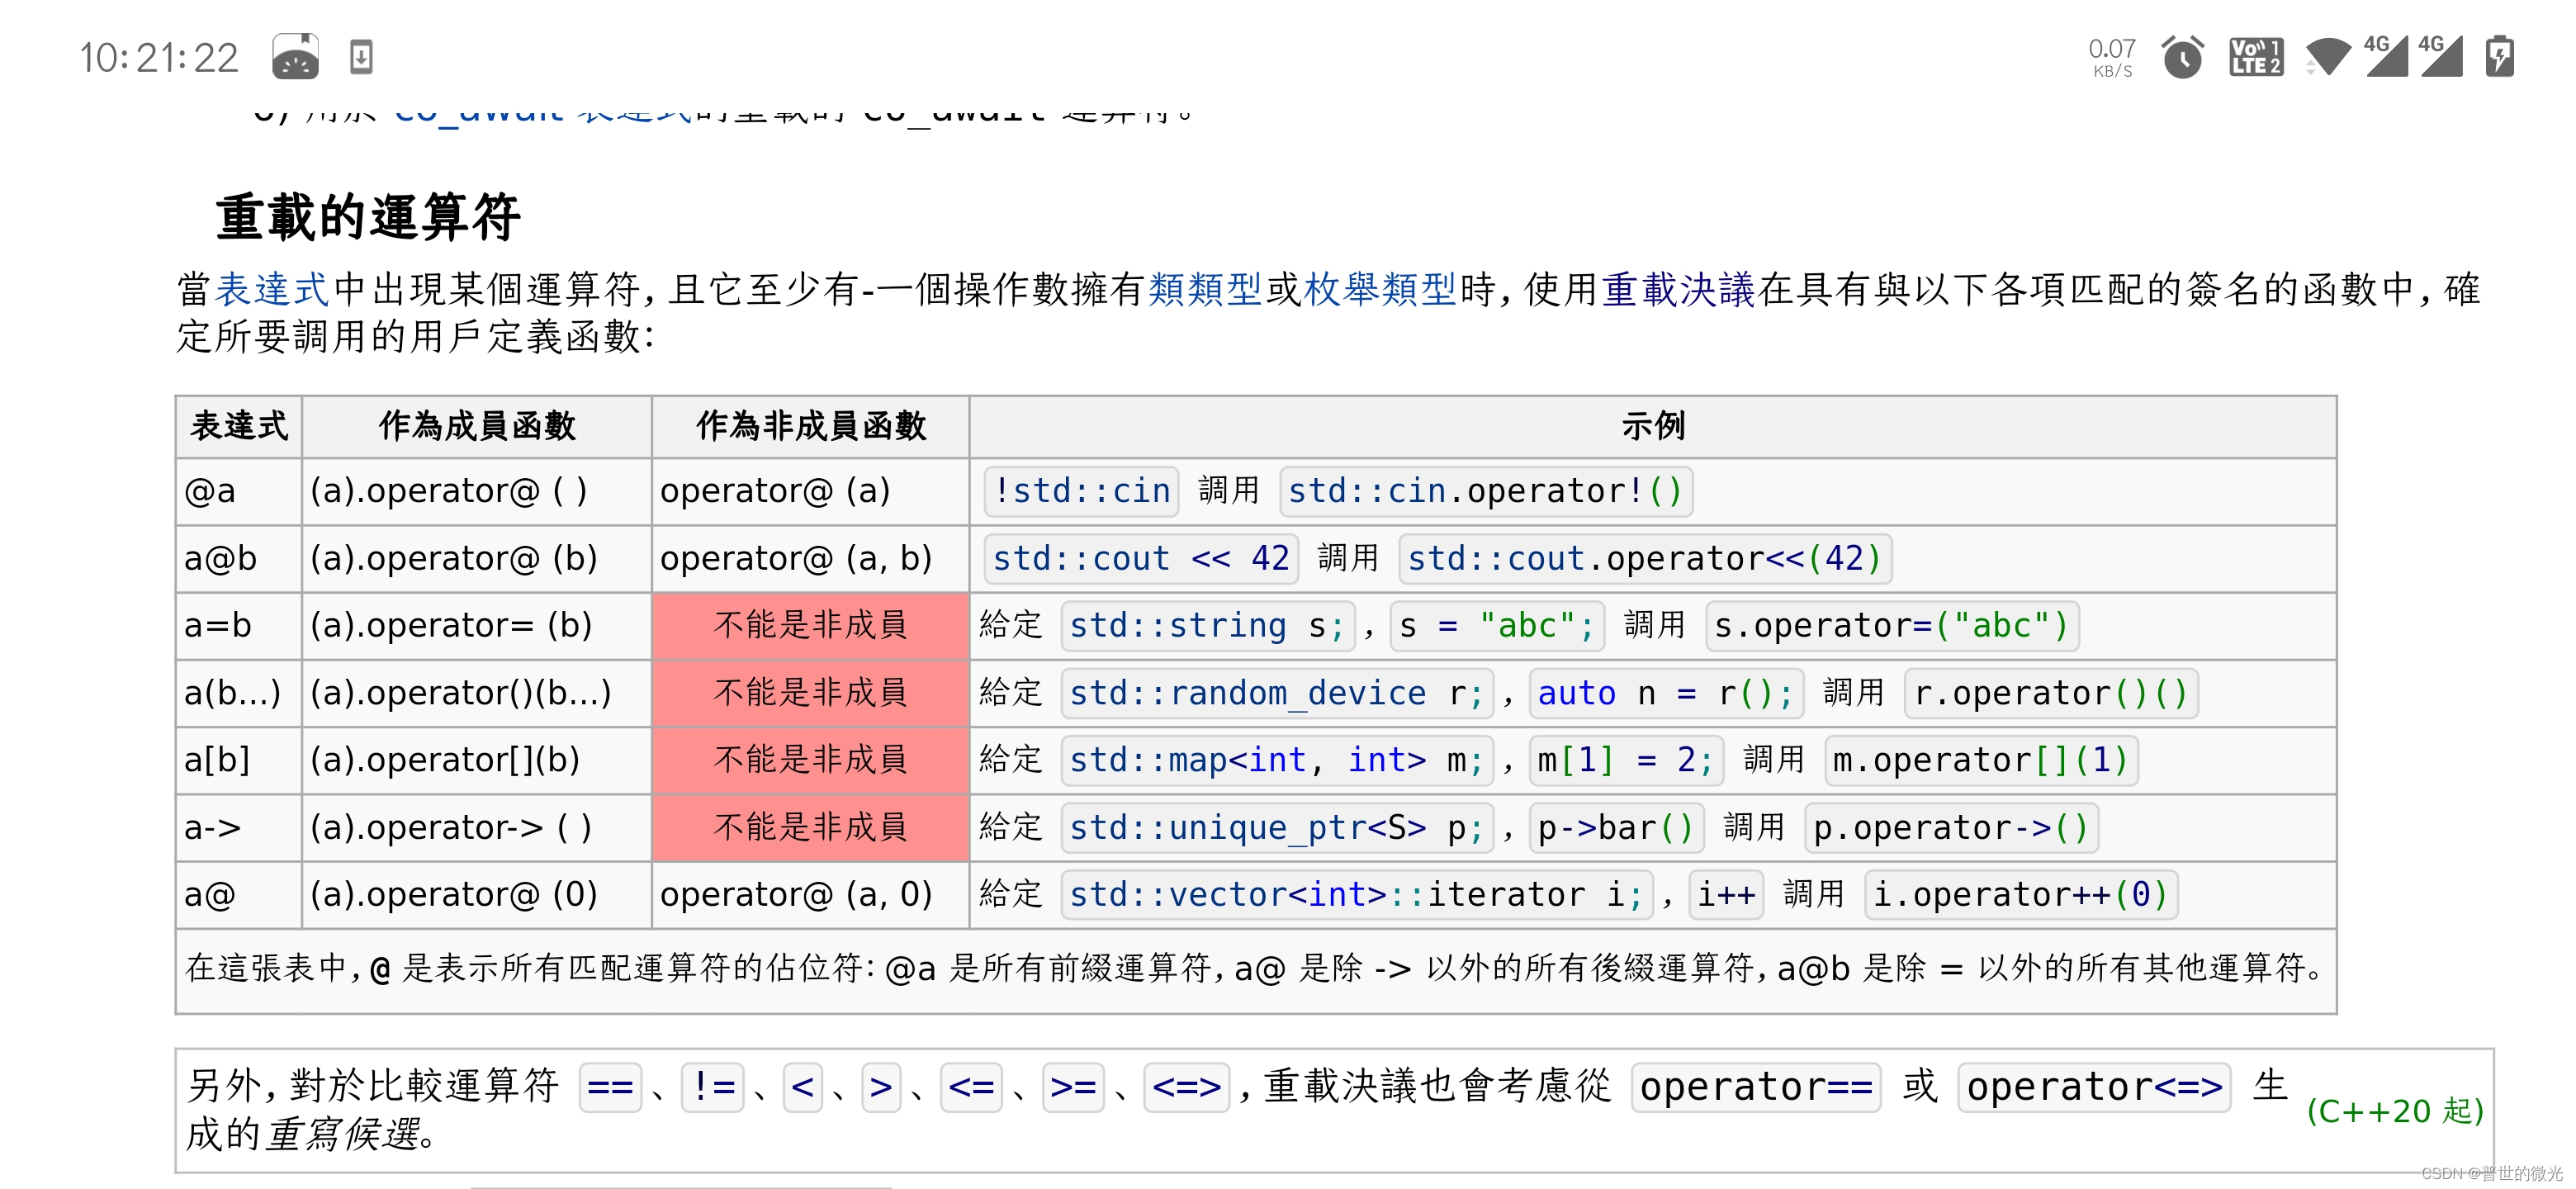
Task: Click the a(b...) expression cell
Action: (239, 693)
